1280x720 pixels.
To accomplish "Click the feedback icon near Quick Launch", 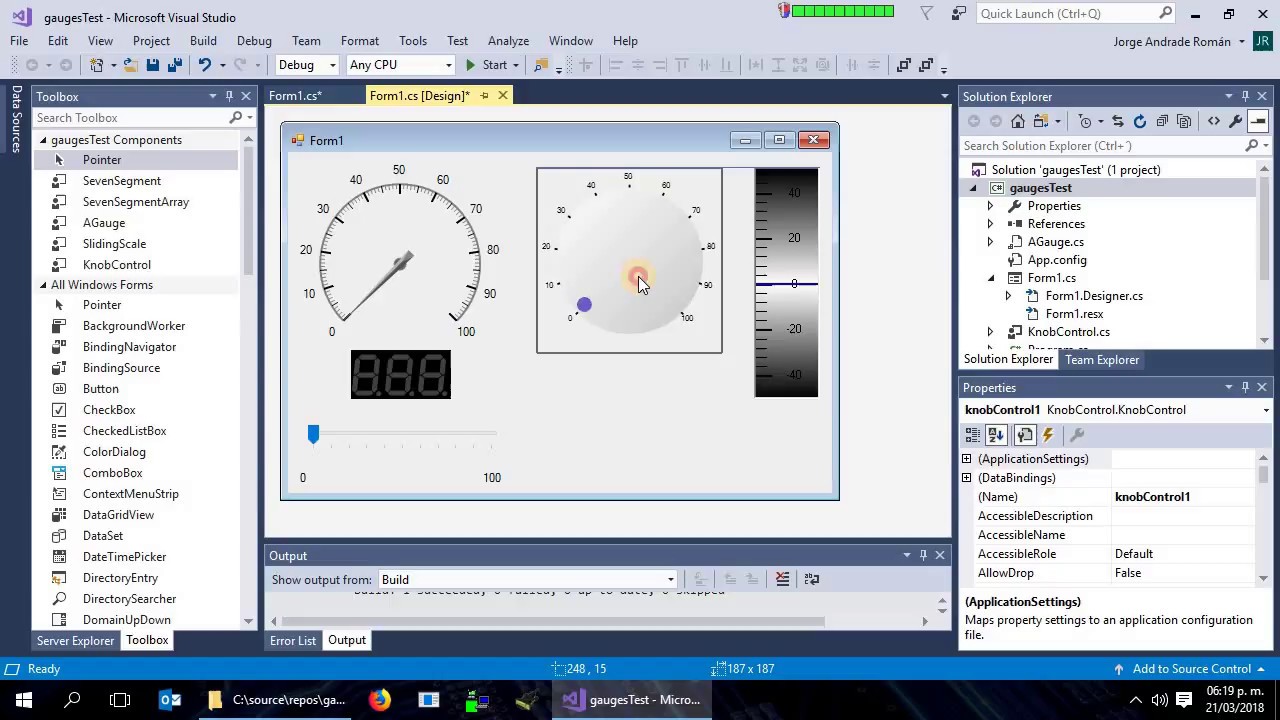I will (x=959, y=14).
